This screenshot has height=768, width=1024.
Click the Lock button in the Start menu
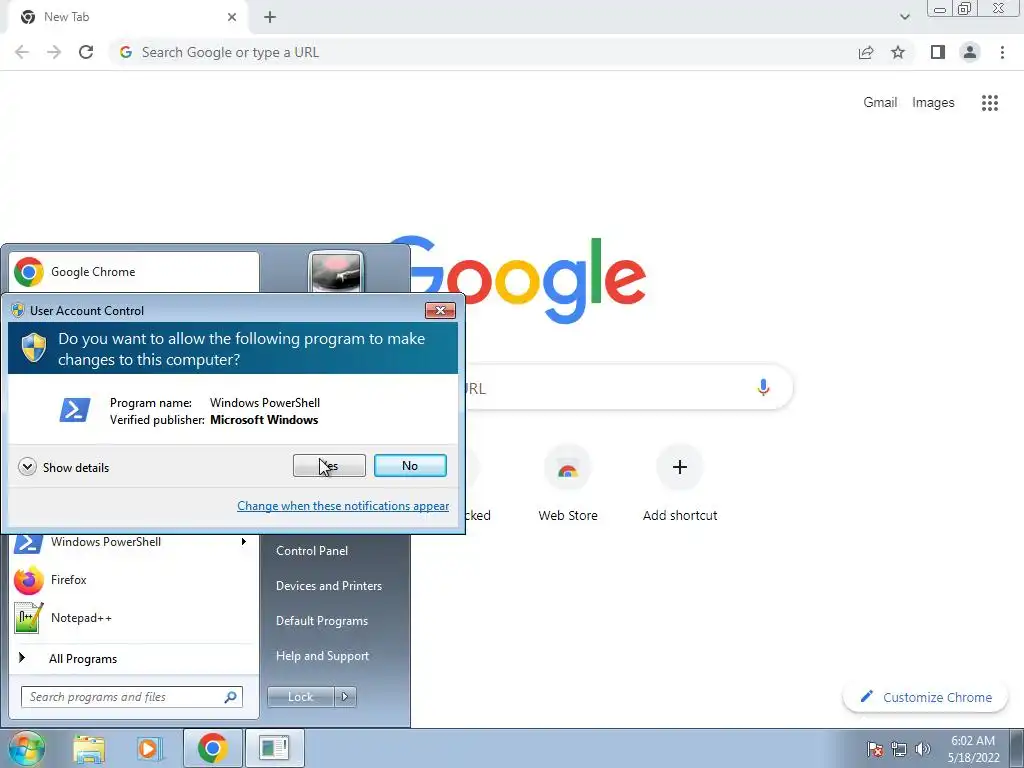300,697
